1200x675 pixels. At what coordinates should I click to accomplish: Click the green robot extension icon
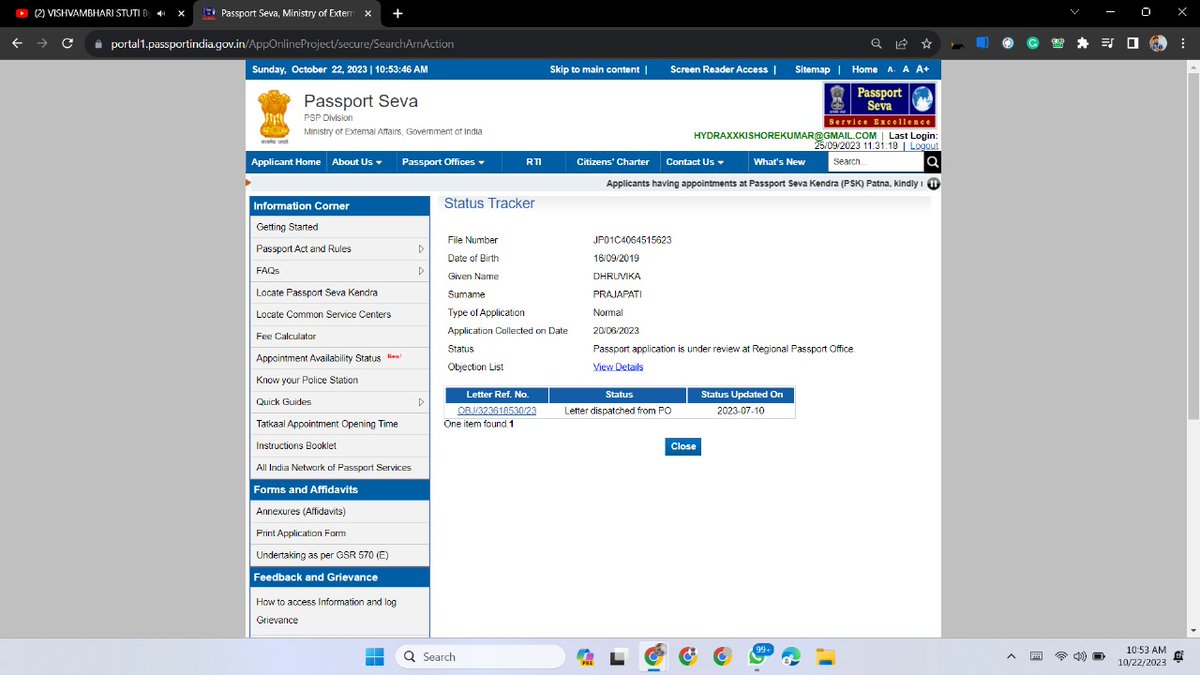click(x=1058, y=44)
